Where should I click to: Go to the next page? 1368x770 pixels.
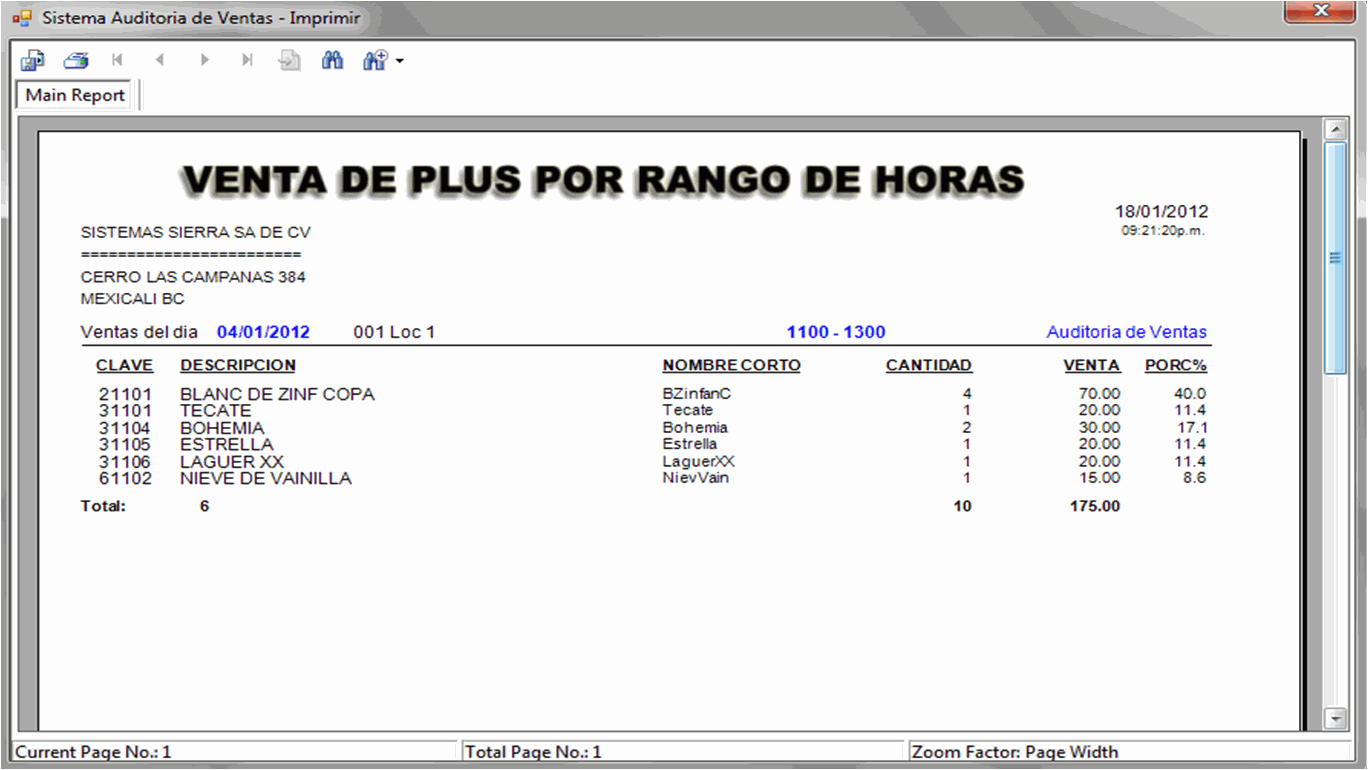(204, 61)
